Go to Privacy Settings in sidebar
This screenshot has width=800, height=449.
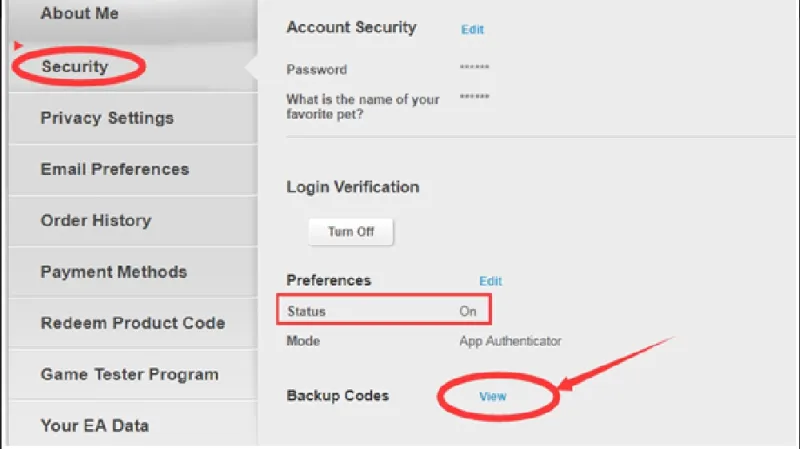pos(107,118)
